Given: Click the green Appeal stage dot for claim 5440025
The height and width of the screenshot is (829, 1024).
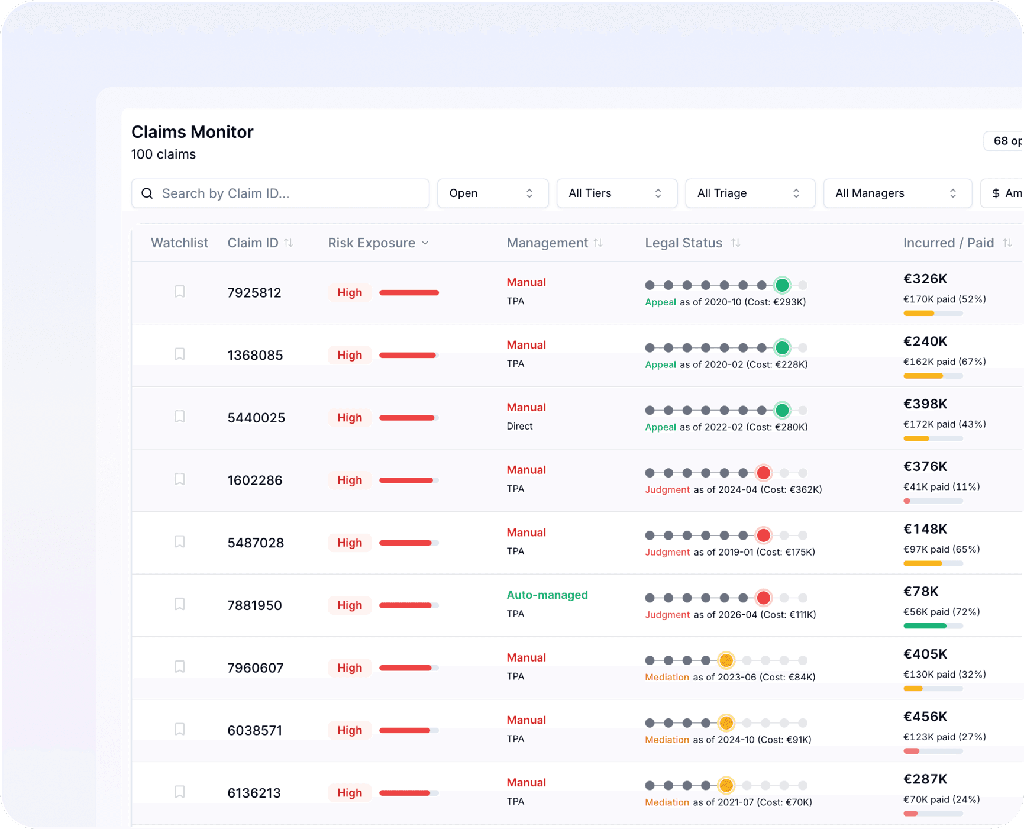Looking at the screenshot, I should click(x=782, y=410).
